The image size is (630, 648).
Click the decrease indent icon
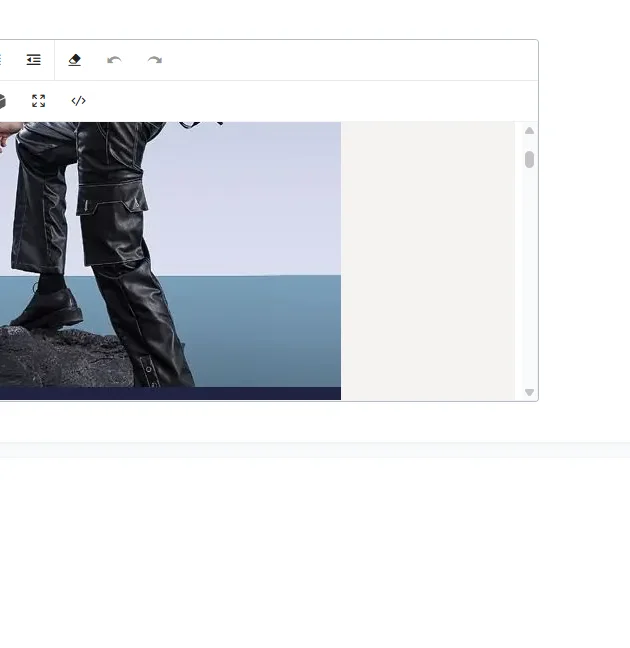[33, 60]
